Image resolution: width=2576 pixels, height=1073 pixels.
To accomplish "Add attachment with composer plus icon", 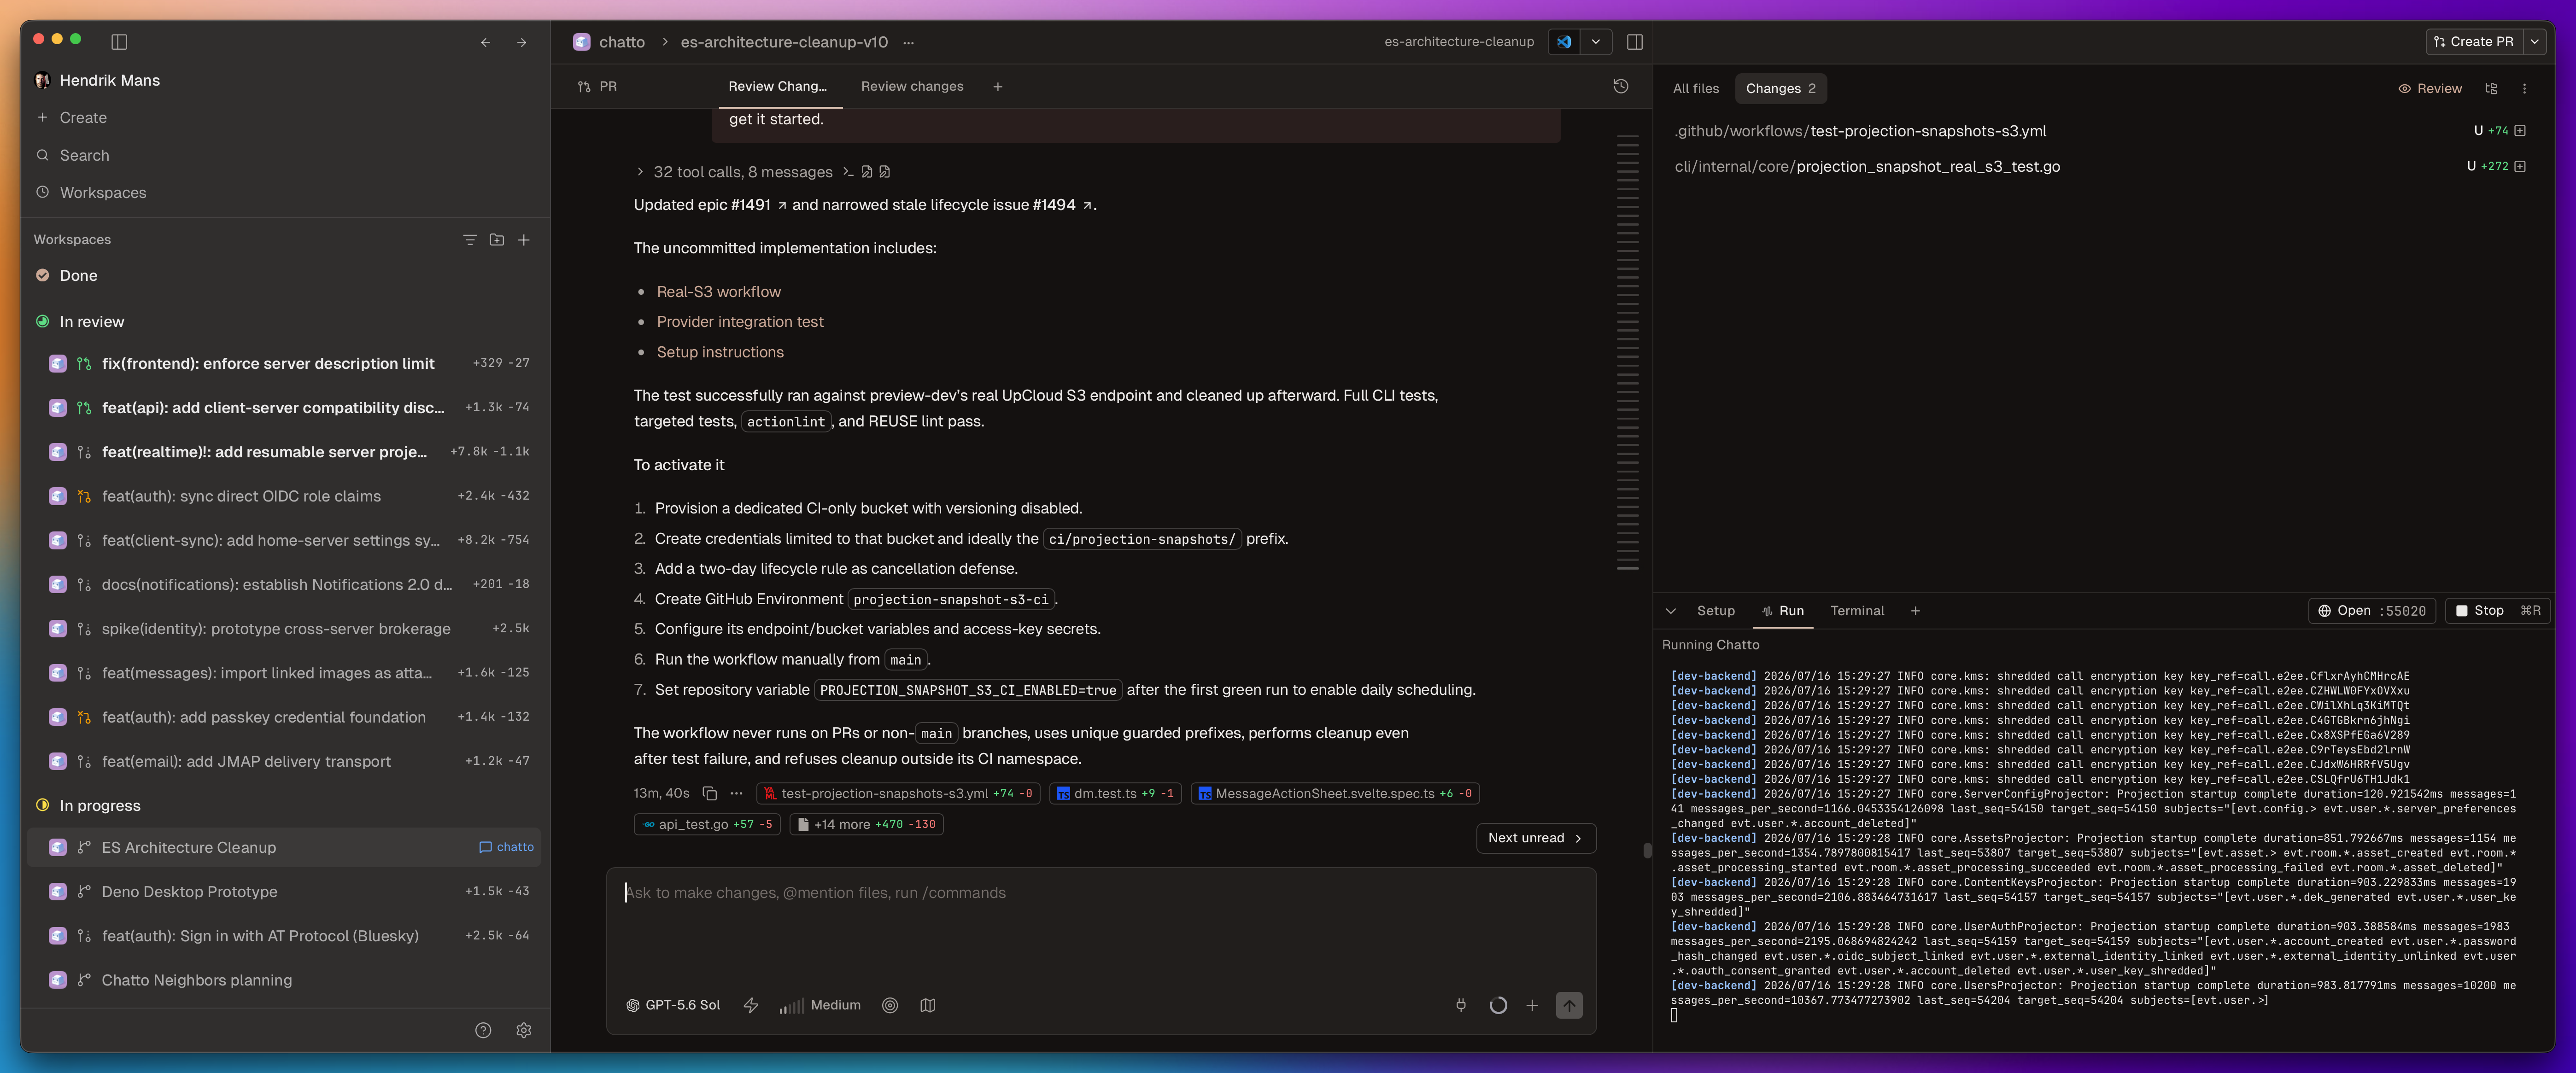I will [x=1532, y=1006].
